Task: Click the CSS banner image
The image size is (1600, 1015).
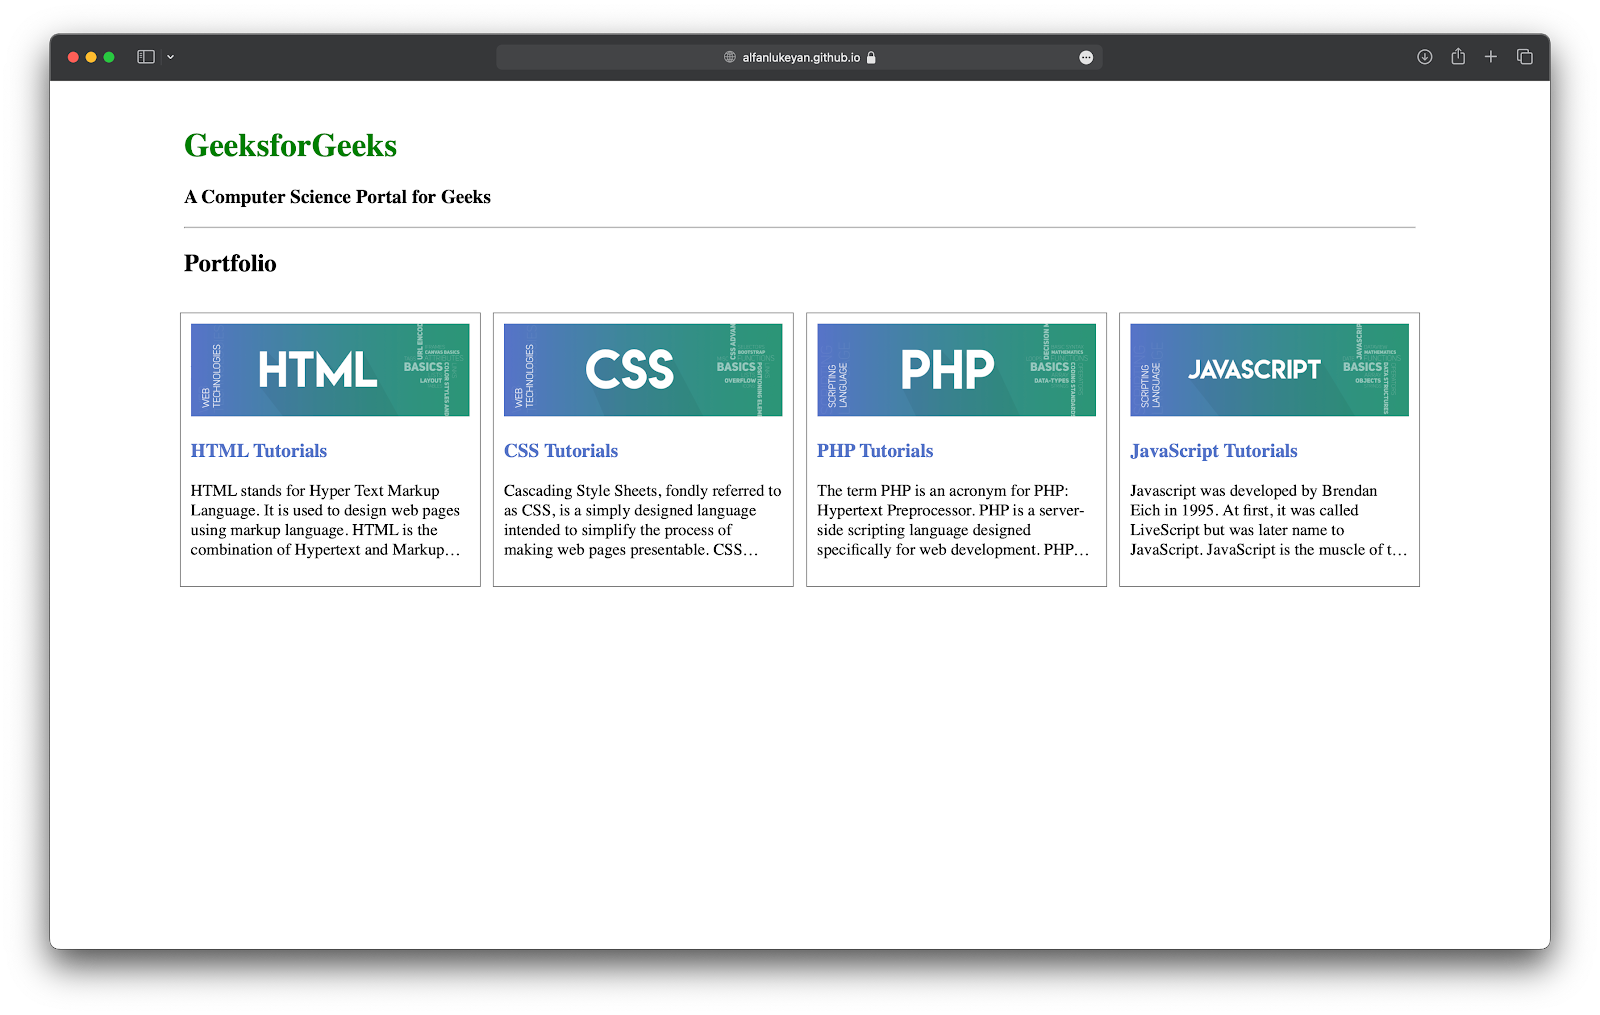Action: pyautogui.click(x=643, y=370)
